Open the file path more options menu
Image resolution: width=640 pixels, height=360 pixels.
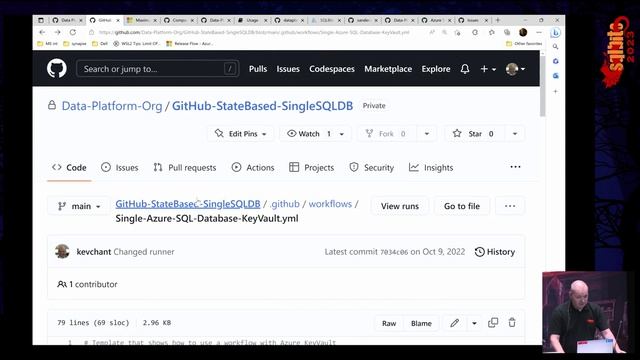(510, 206)
